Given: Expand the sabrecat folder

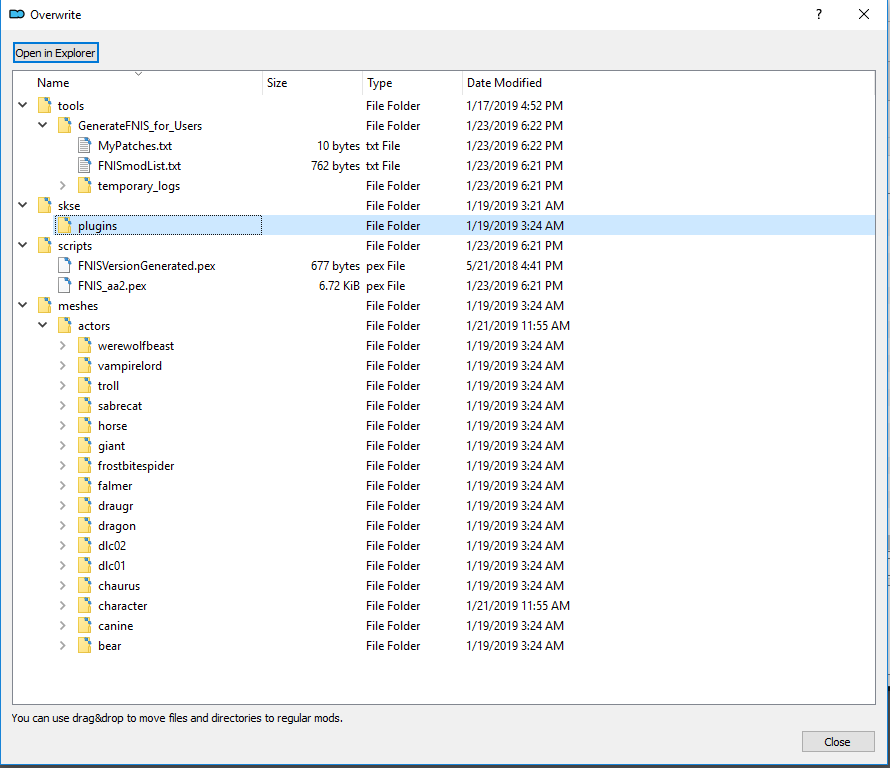Looking at the screenshot, I should 62,405.
